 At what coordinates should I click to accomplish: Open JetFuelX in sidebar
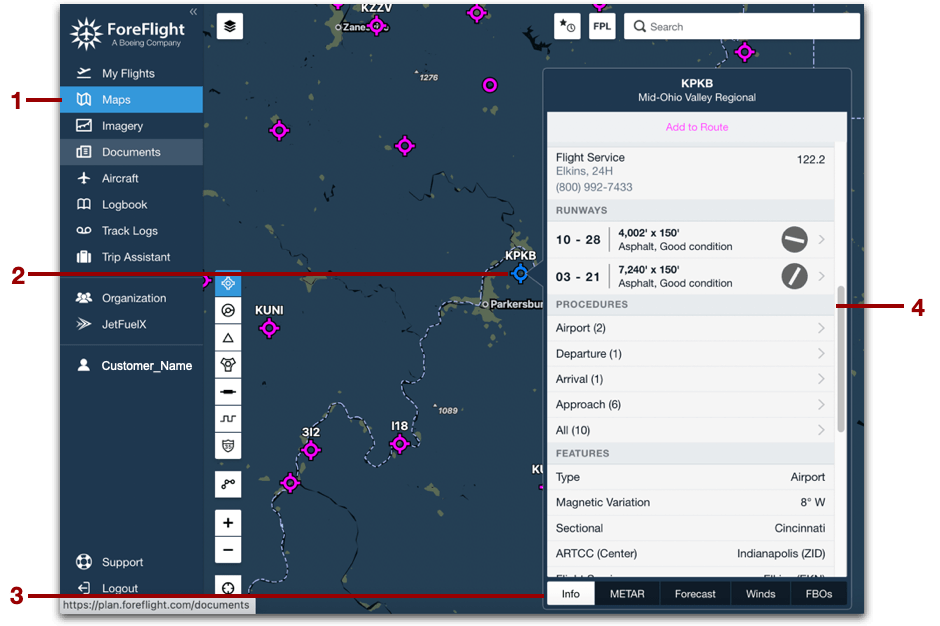[x=131, y=324]
